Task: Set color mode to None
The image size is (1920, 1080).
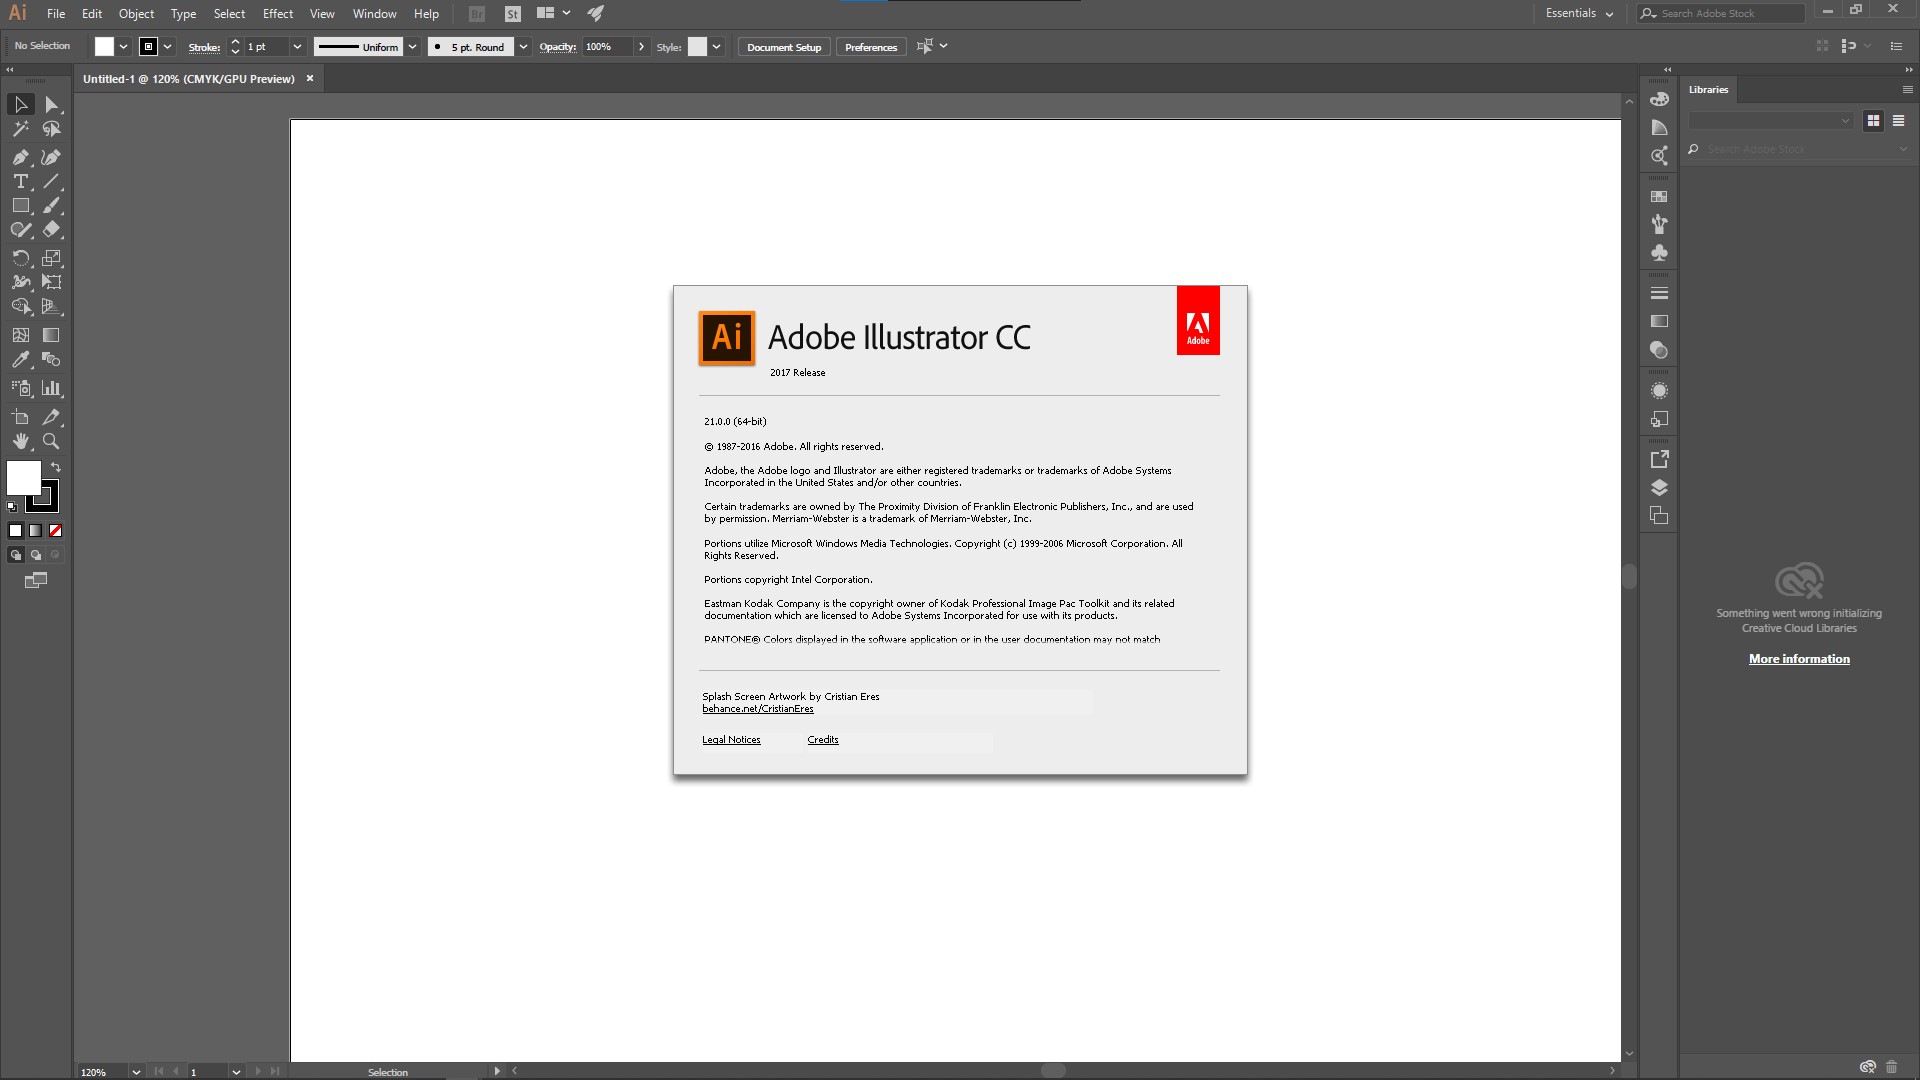Action: point(56,531)
